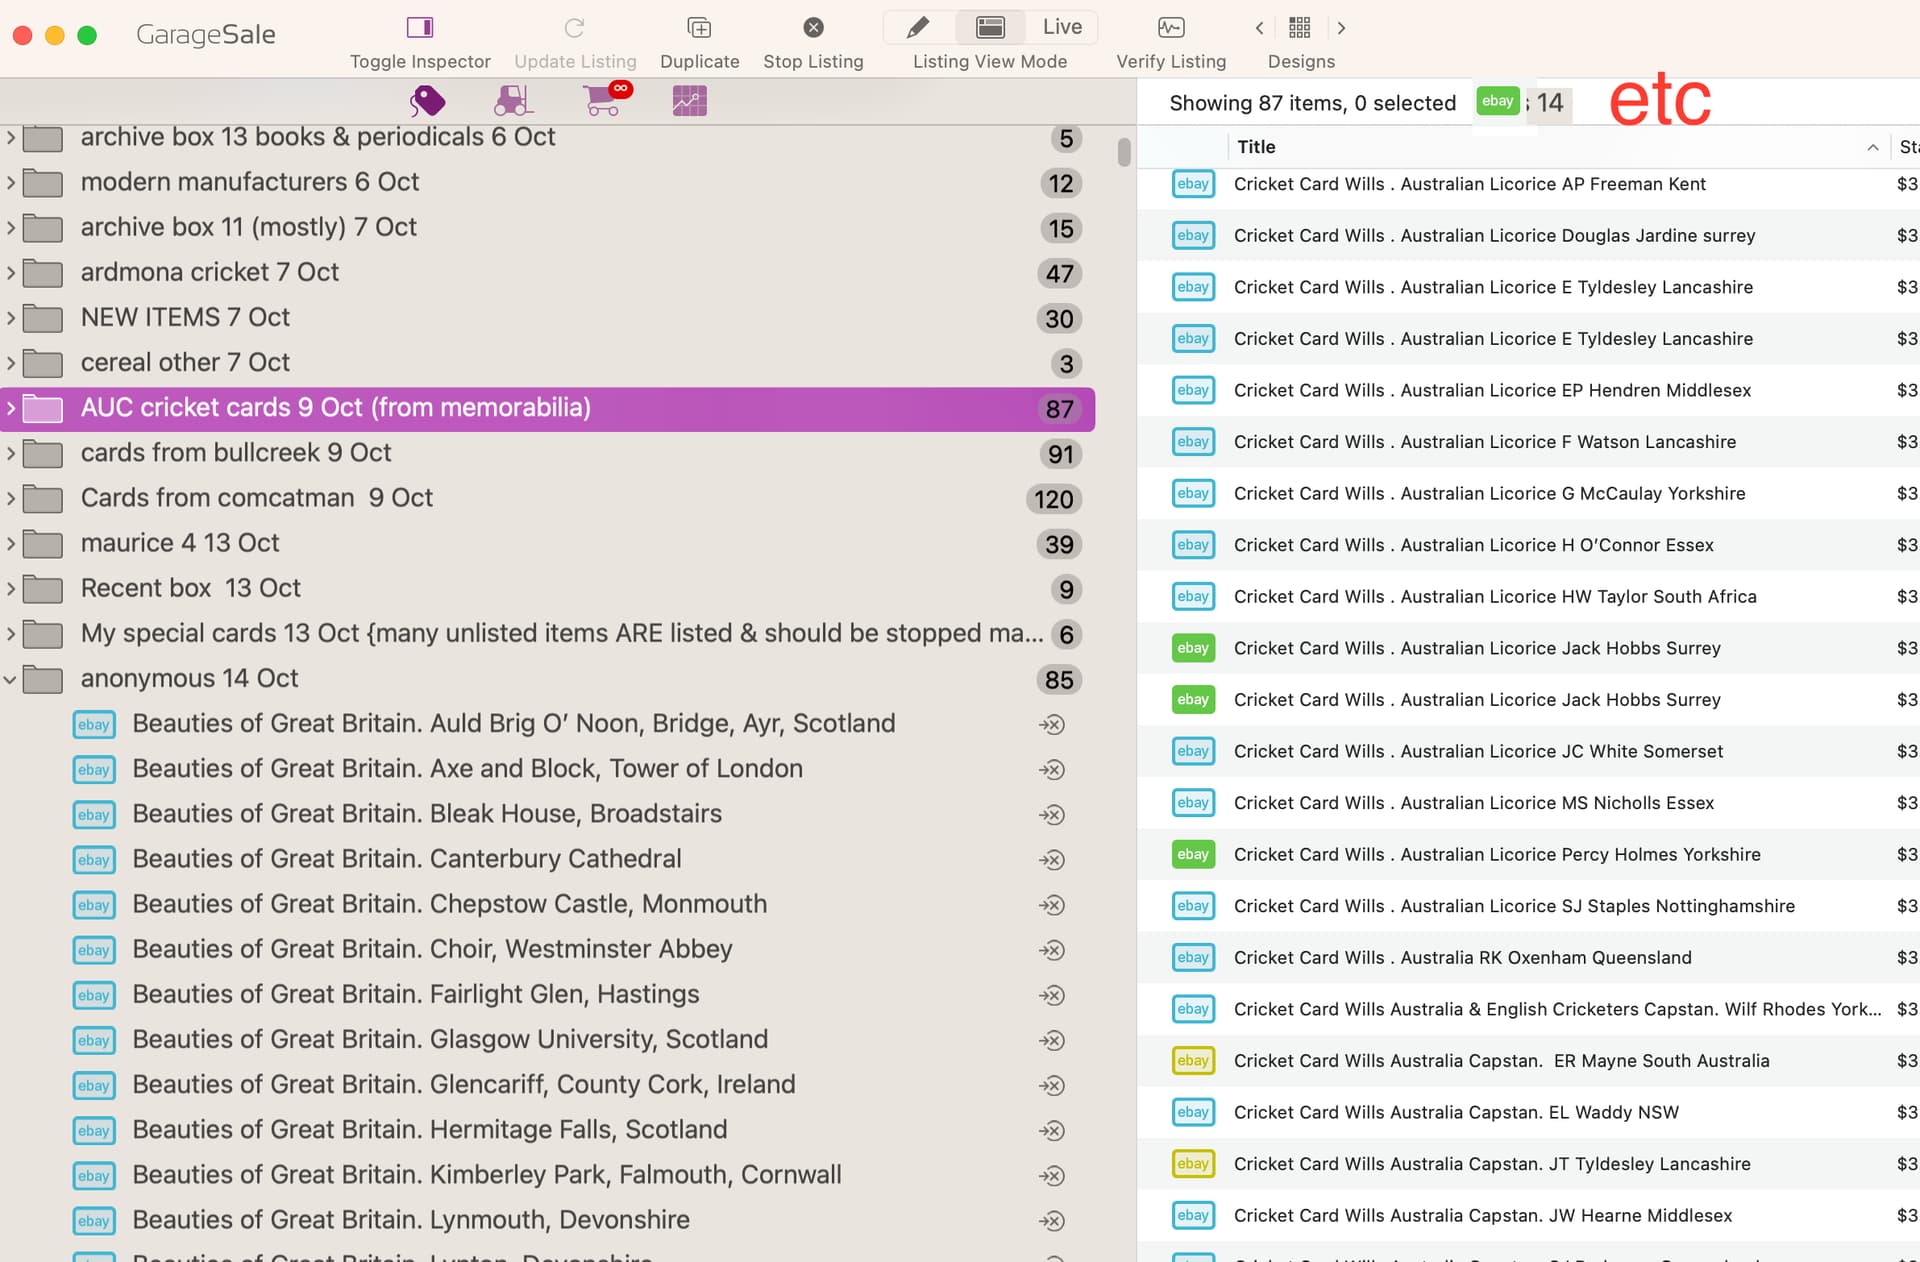Image resolution: width=1920 pixels, height=1262 pixels.
Task: Expand archive box 13 books folder
Action: click(x=11, y=137)
